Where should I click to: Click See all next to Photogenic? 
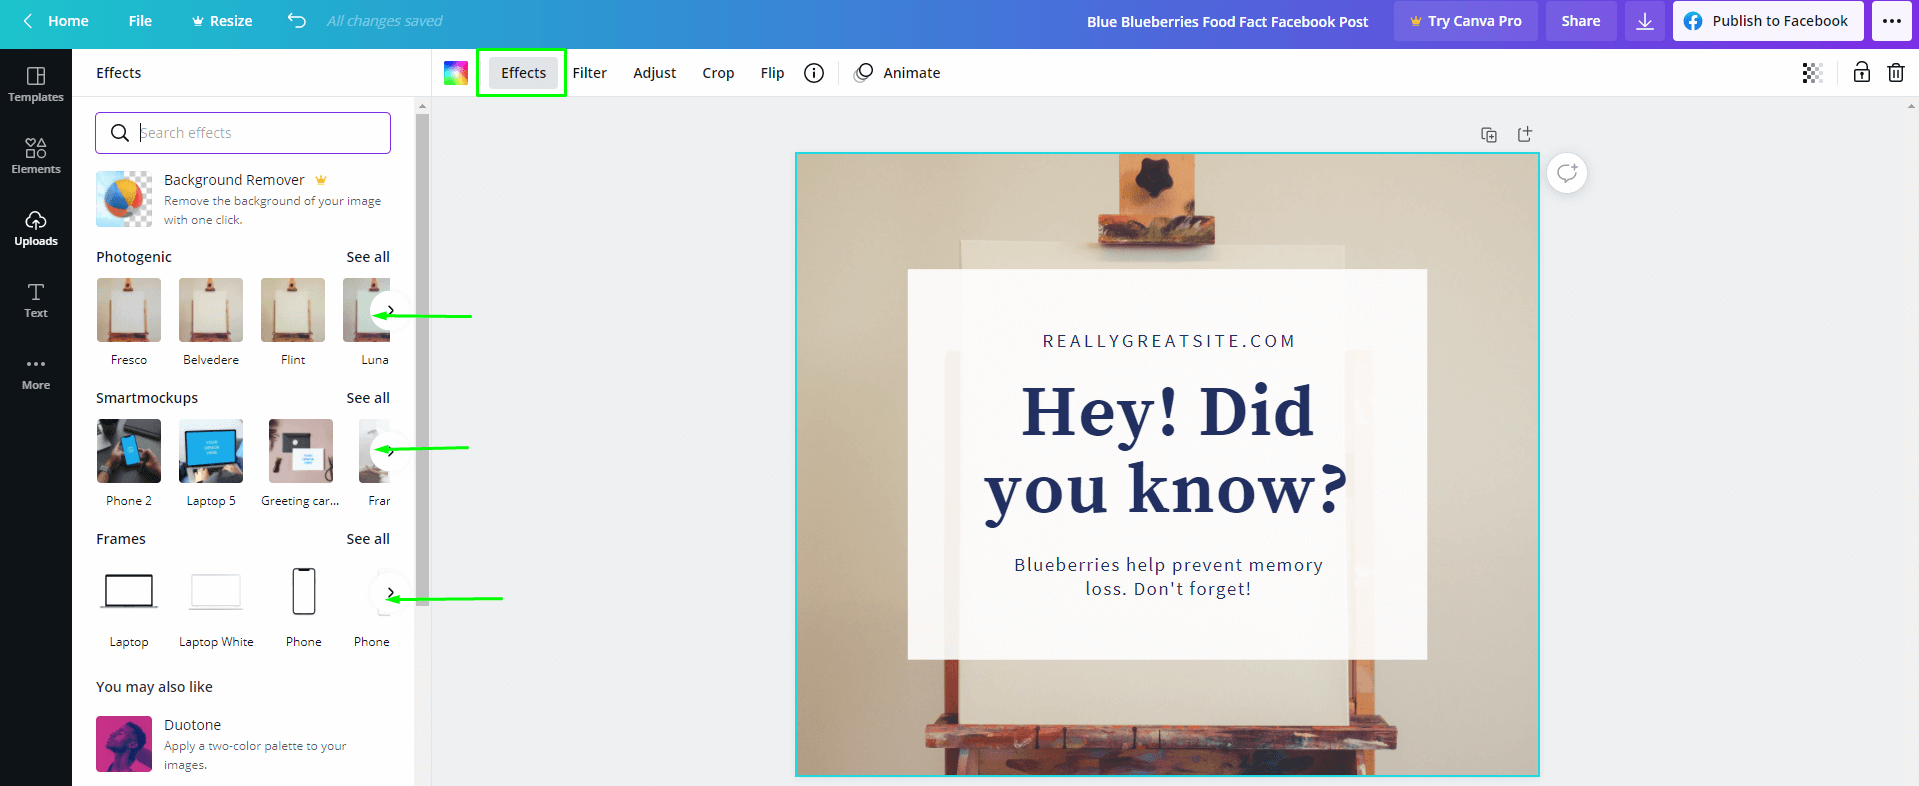click(368, 257)
